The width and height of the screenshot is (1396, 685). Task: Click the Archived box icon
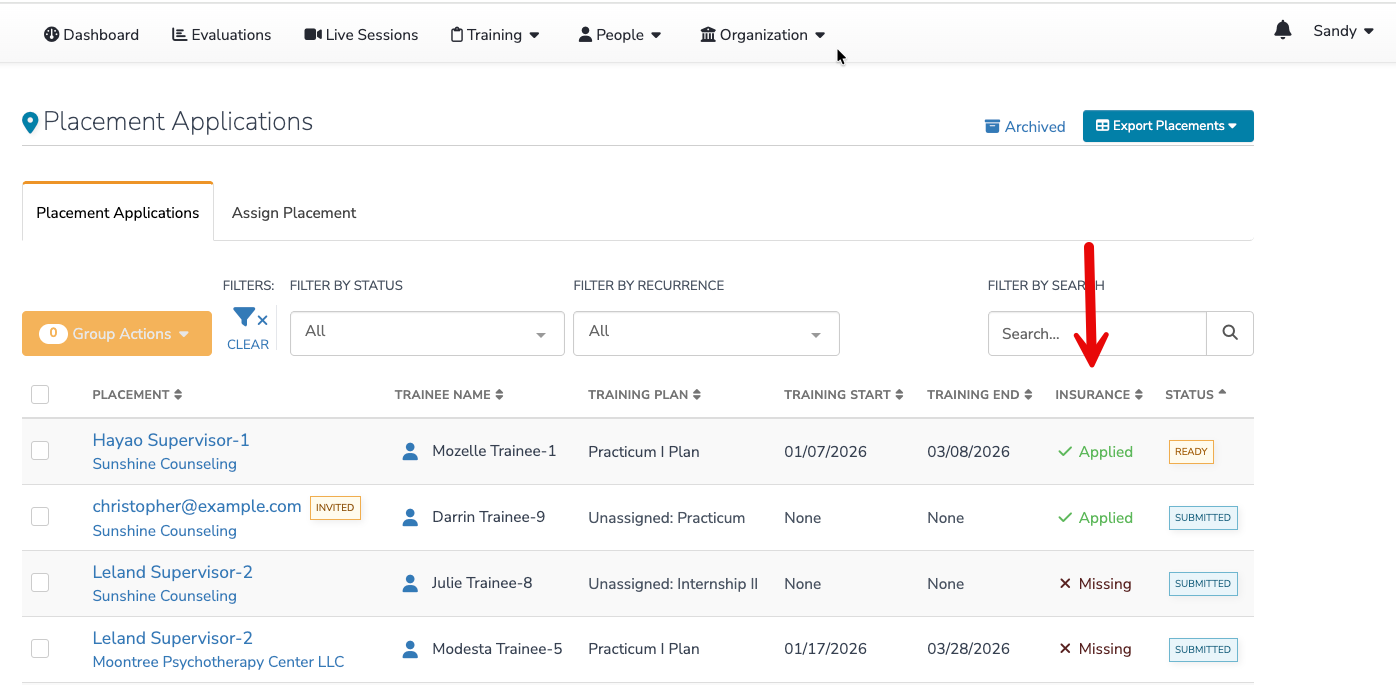992,126
